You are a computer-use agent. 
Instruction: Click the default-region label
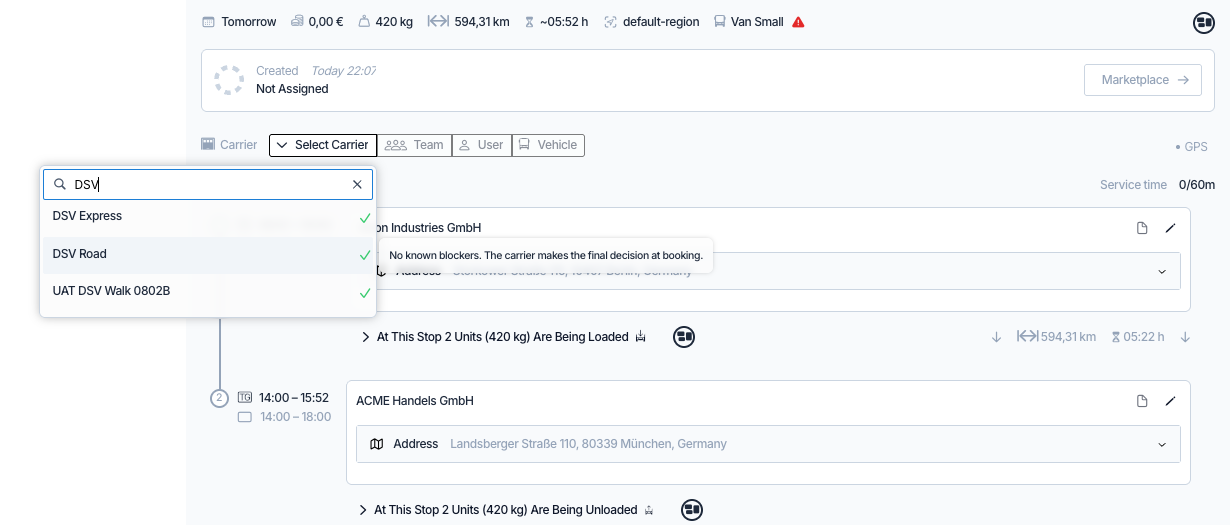[661, 22]
